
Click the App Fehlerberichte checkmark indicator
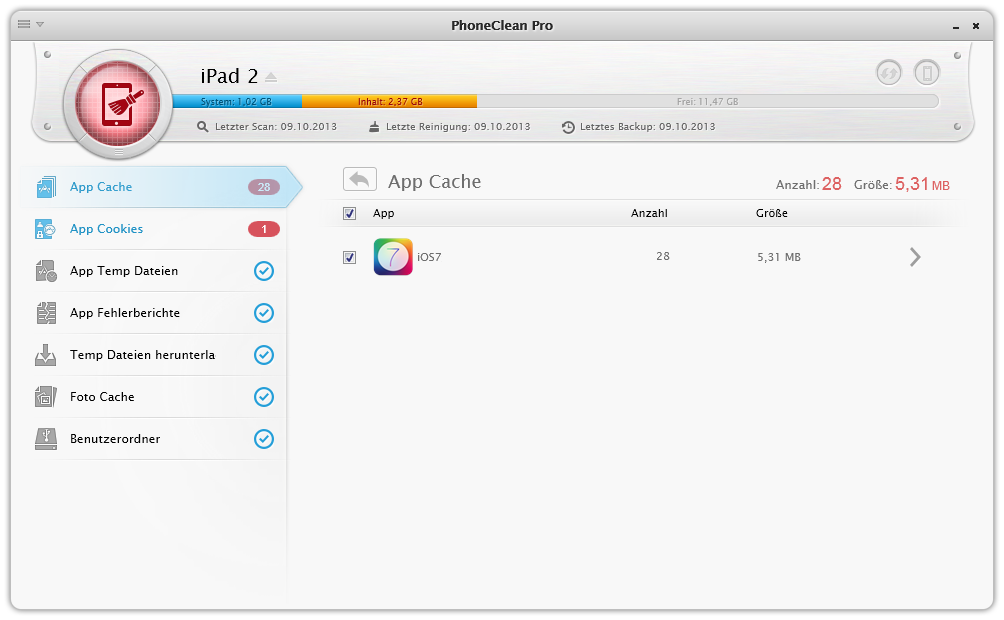coord(264,313)
